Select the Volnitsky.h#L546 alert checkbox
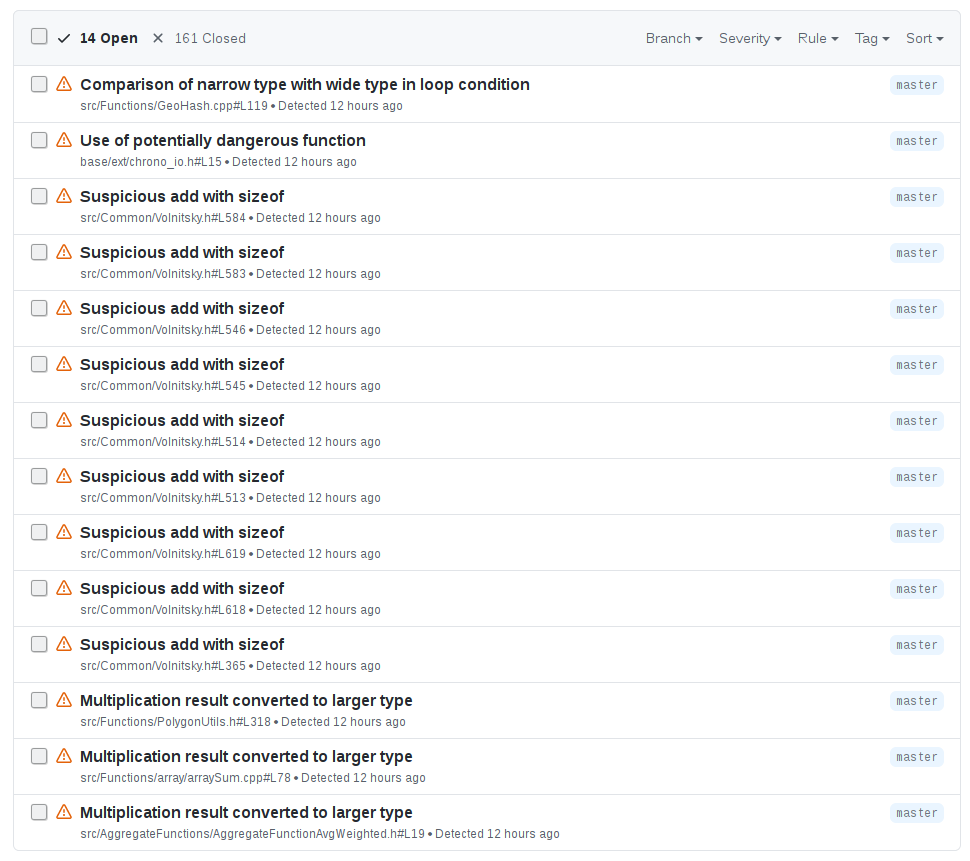The image size is (970, 861). [x=39, y=308]
